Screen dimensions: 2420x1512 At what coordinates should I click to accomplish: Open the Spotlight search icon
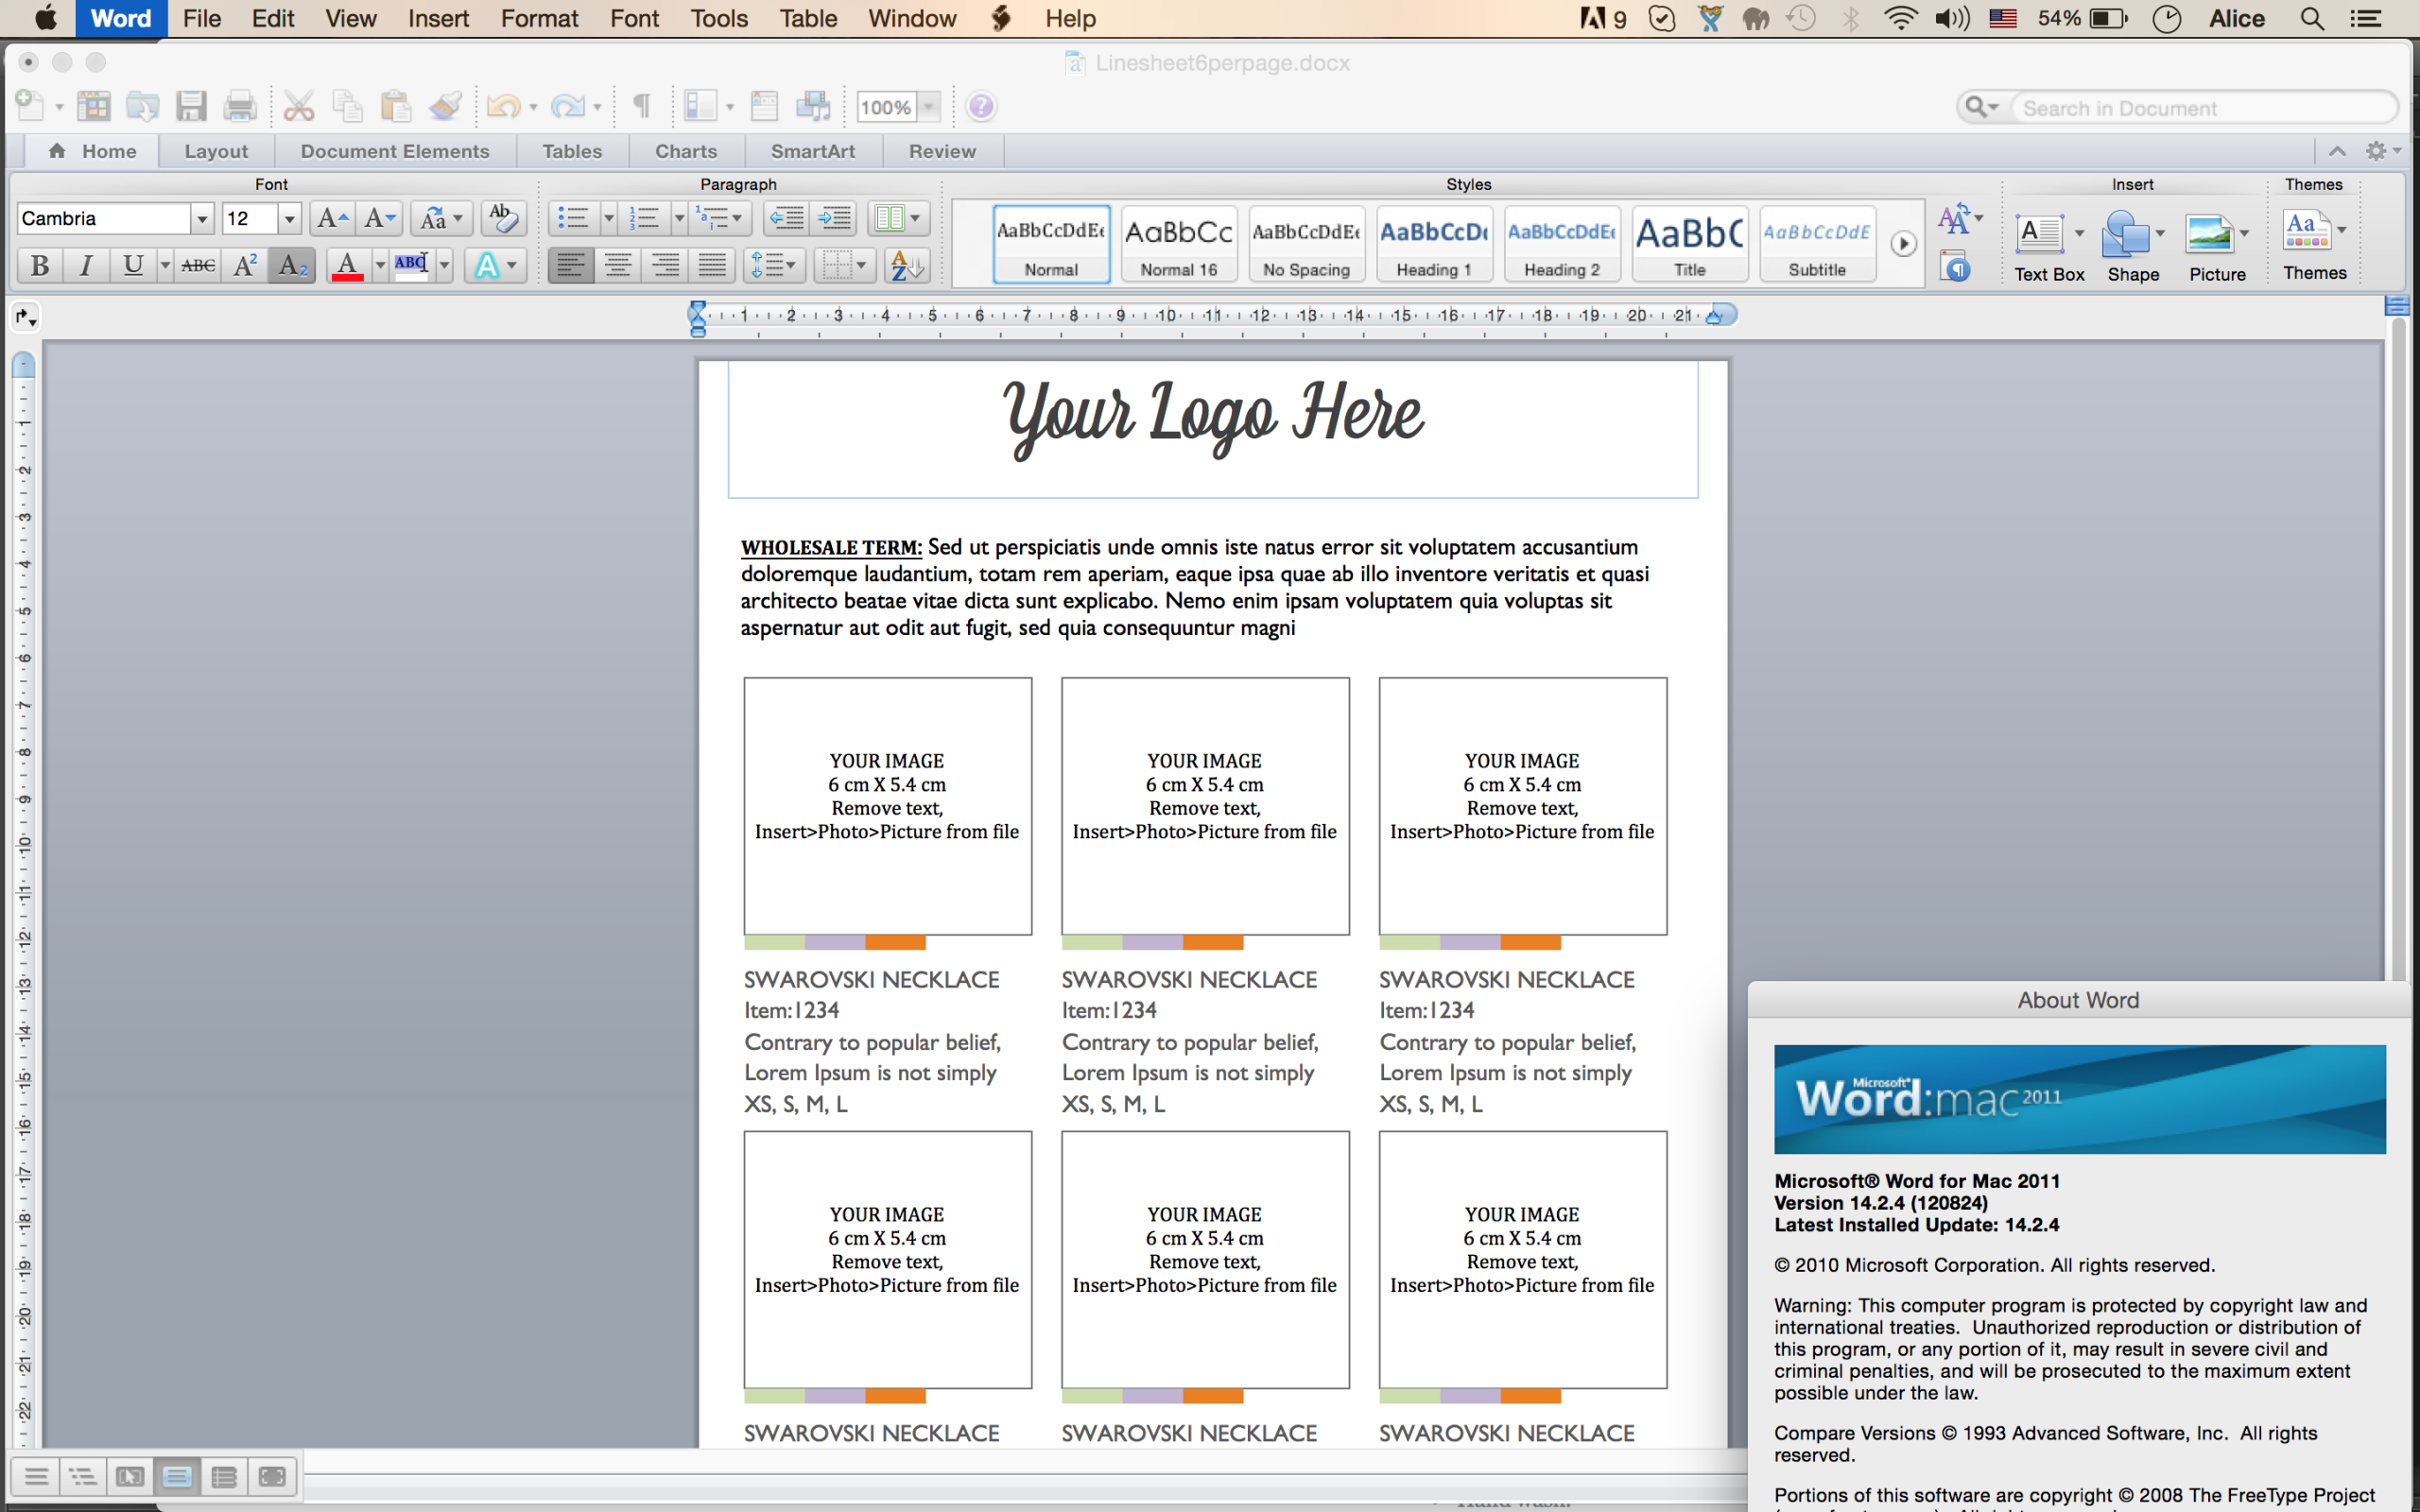[x=2311, y=19]
